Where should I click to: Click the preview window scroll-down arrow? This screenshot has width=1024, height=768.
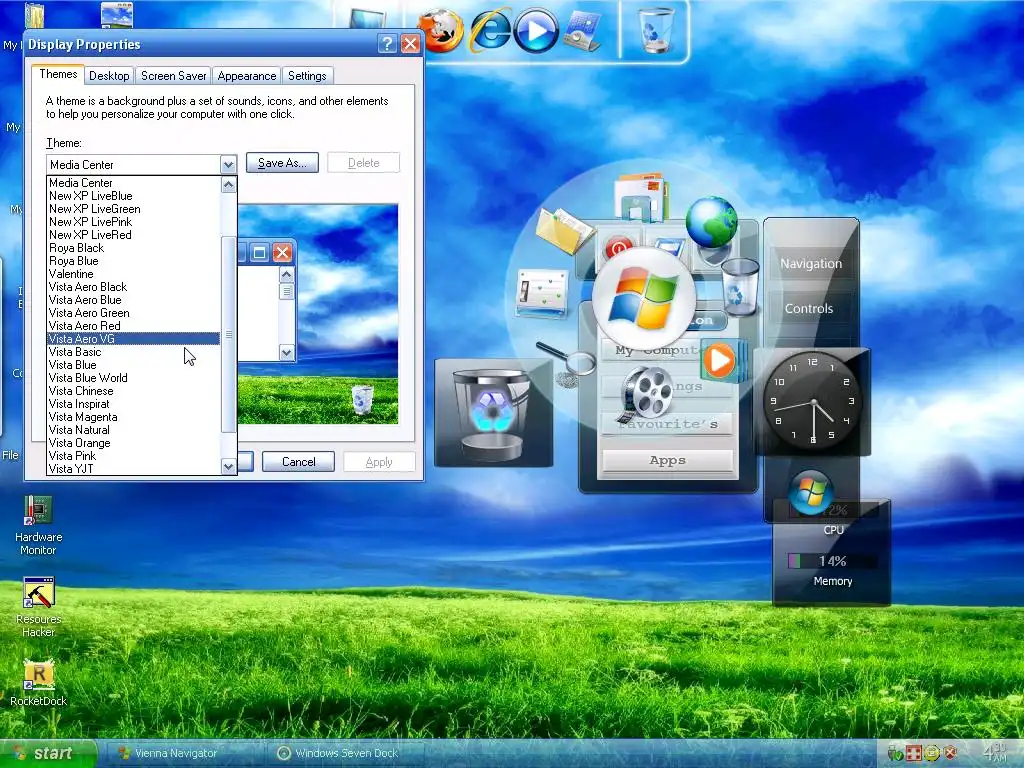(286, 353)
